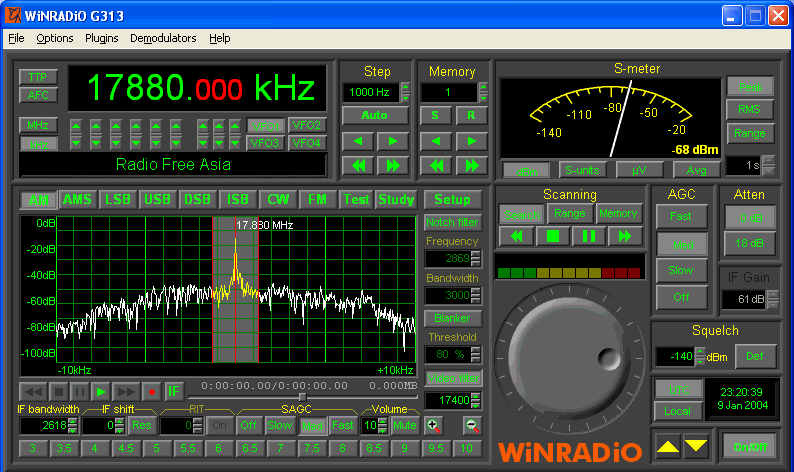Image resolution: width=794 pixels, height=472 pixels.
Task: Toggle the AFC button
Action: coord(38,95)
